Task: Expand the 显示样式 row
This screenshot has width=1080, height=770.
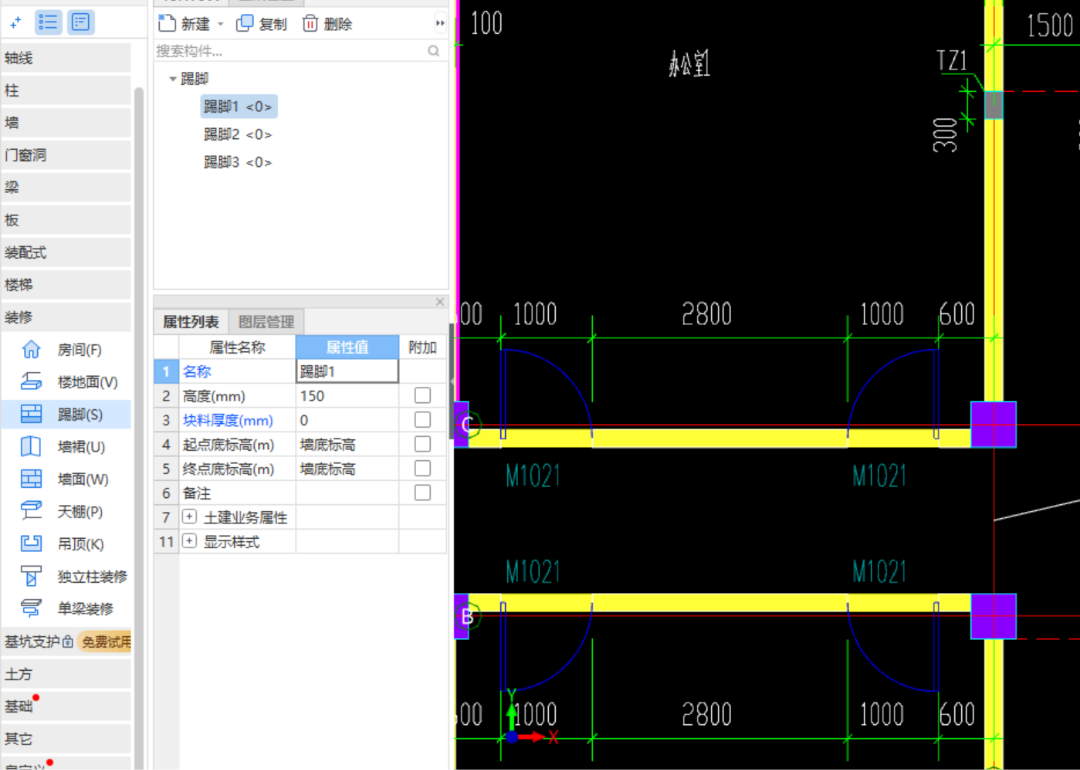Action: 189,541
